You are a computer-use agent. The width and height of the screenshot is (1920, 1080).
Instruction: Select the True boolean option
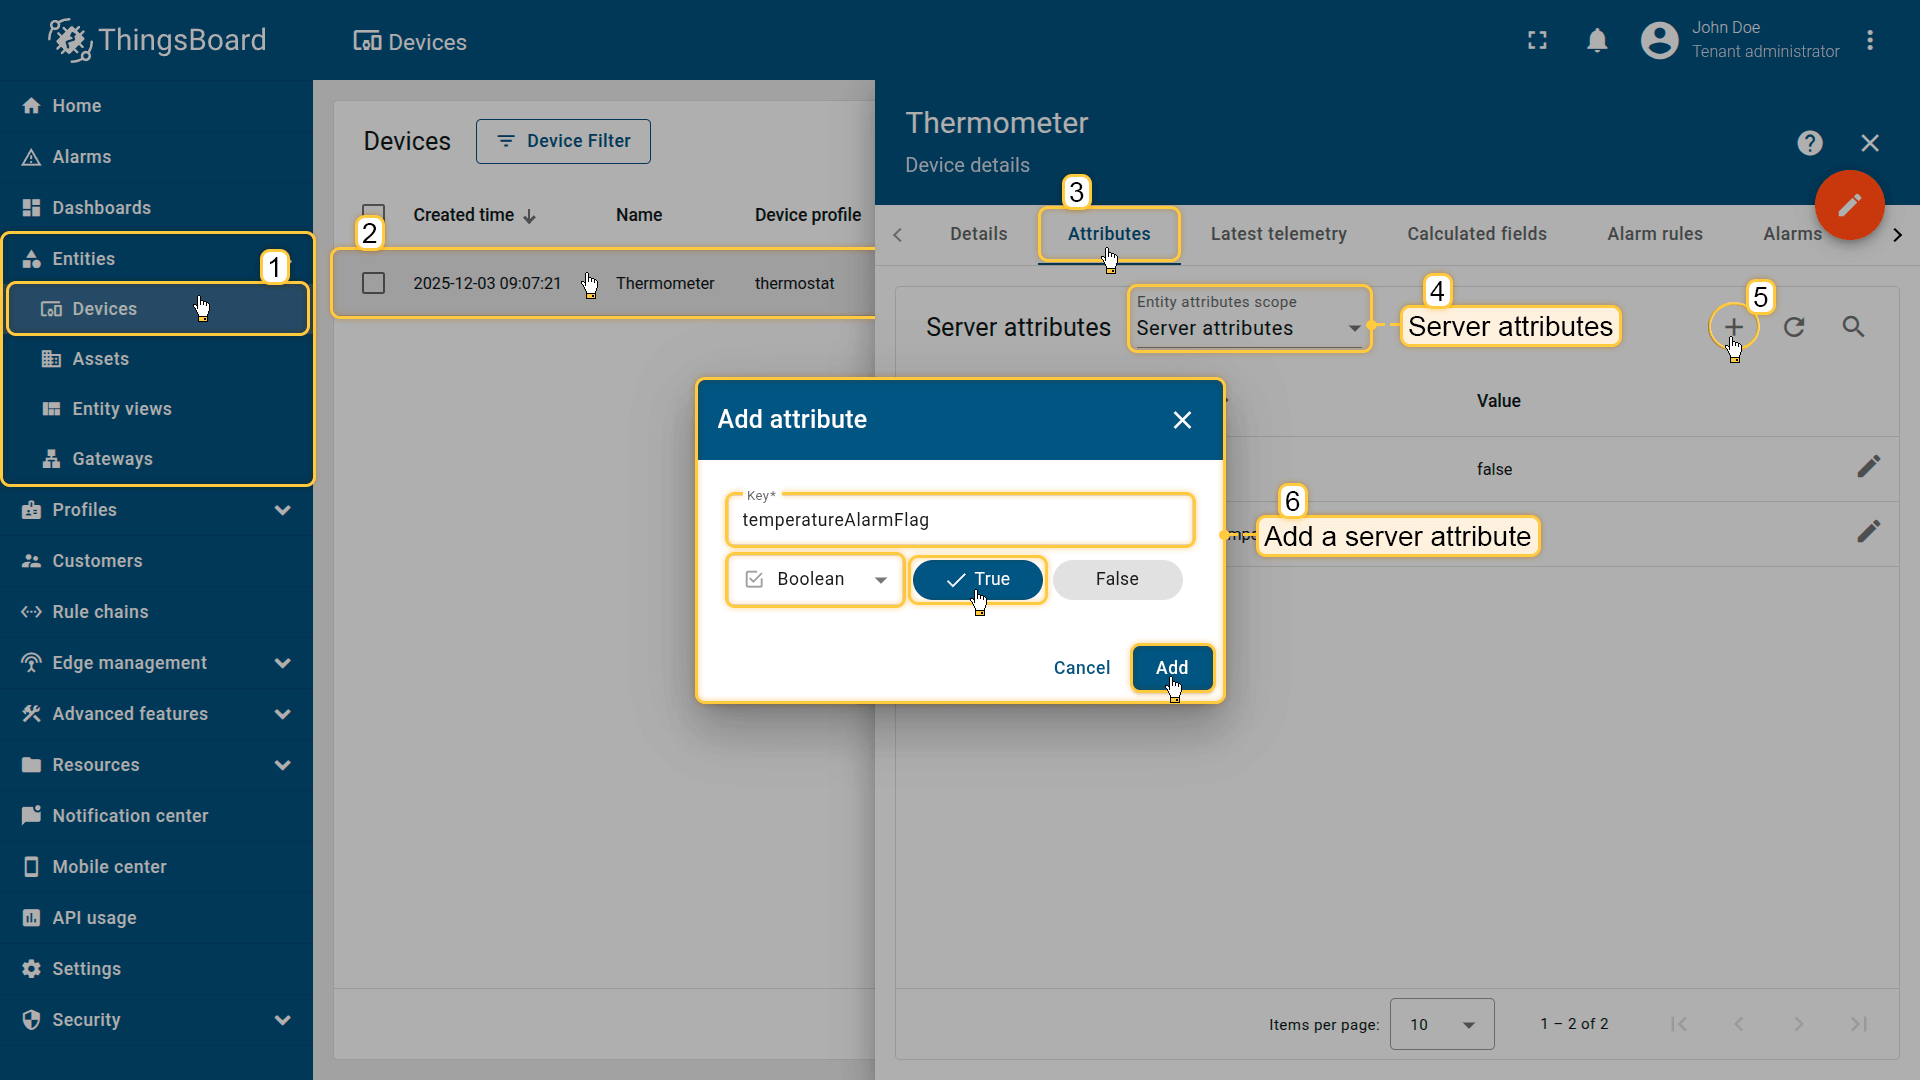[x=977, y=579]
